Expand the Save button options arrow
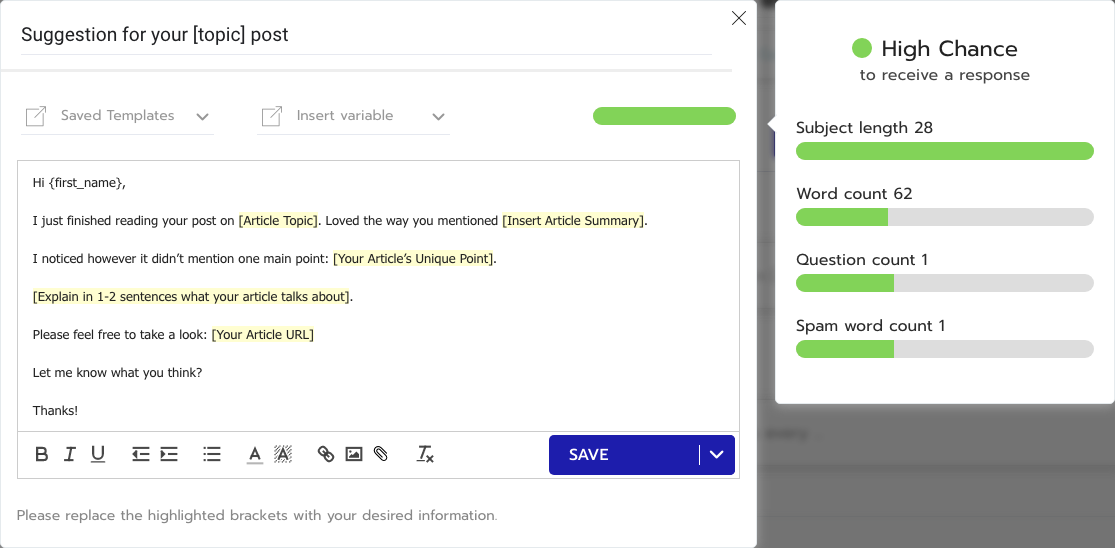The image size is (1115, 548). click(x=717, y=455)
